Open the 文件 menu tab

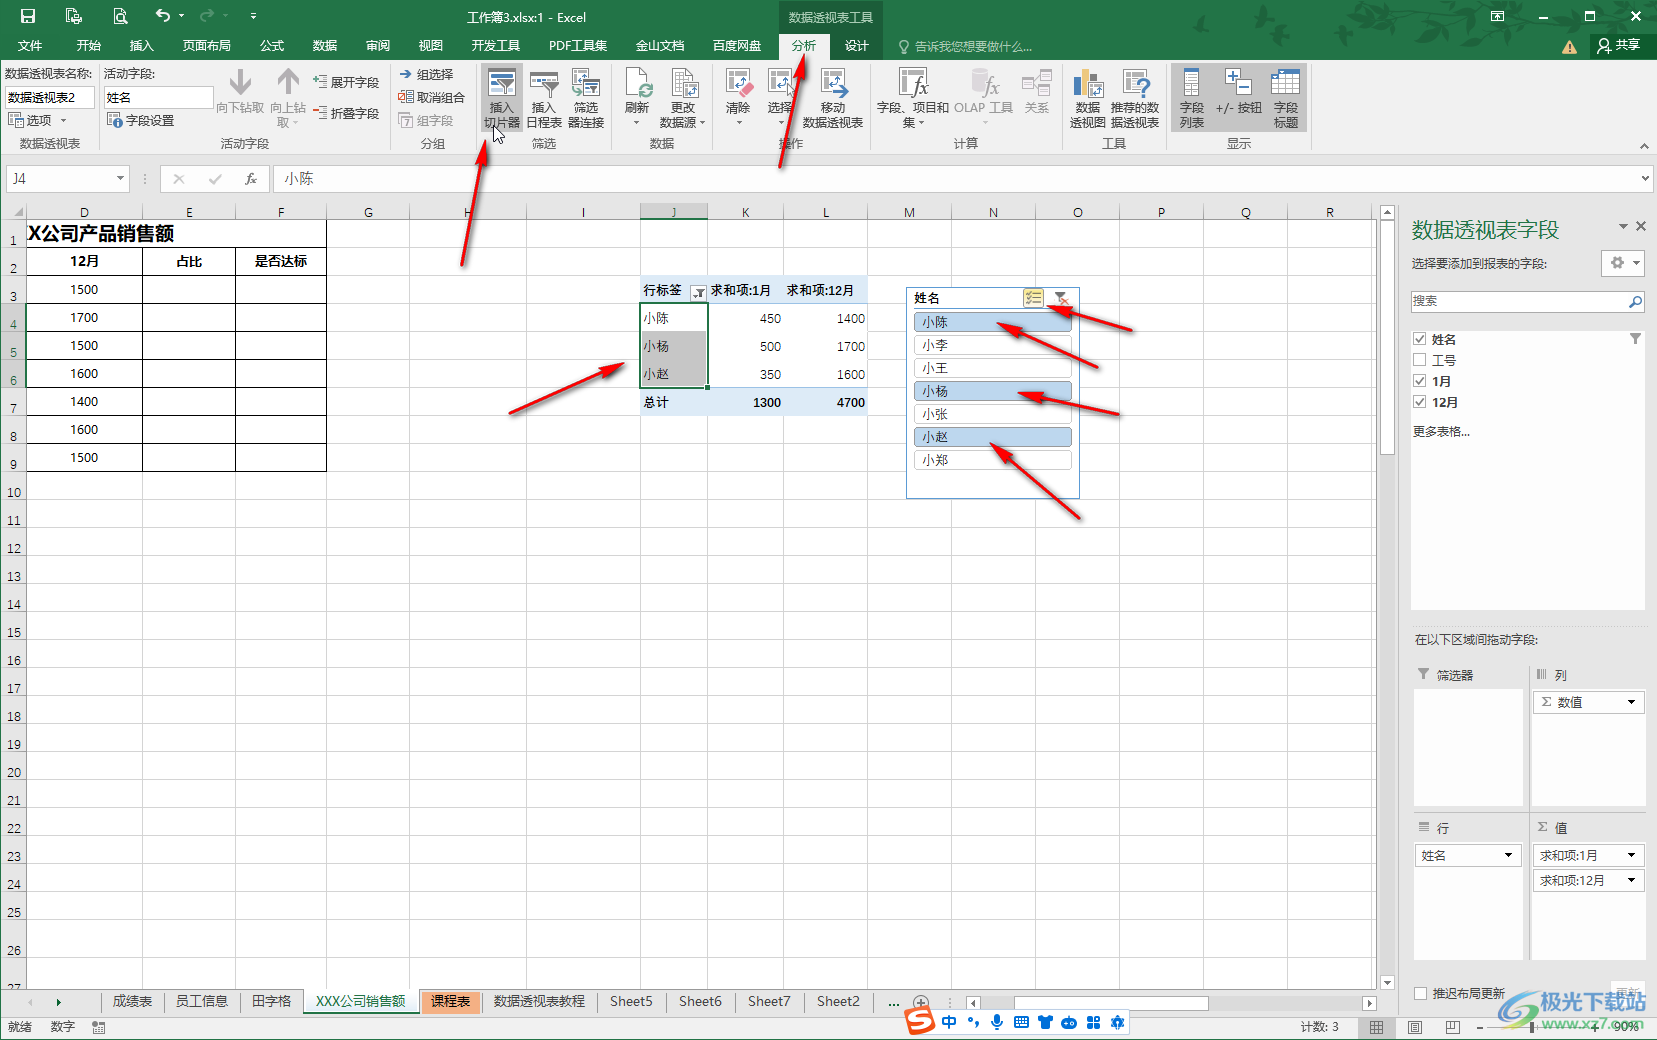30,46
